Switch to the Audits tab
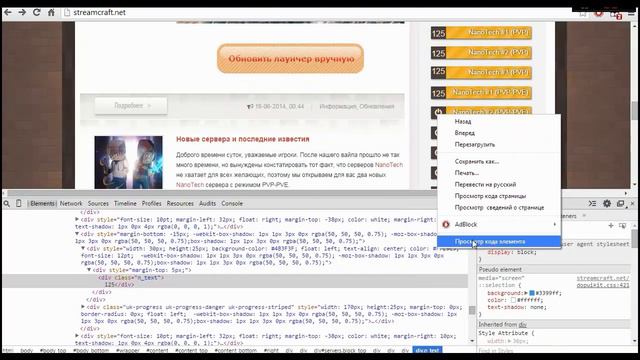The width and height of the screenshot is (640, 360). (x=207, y=203)
